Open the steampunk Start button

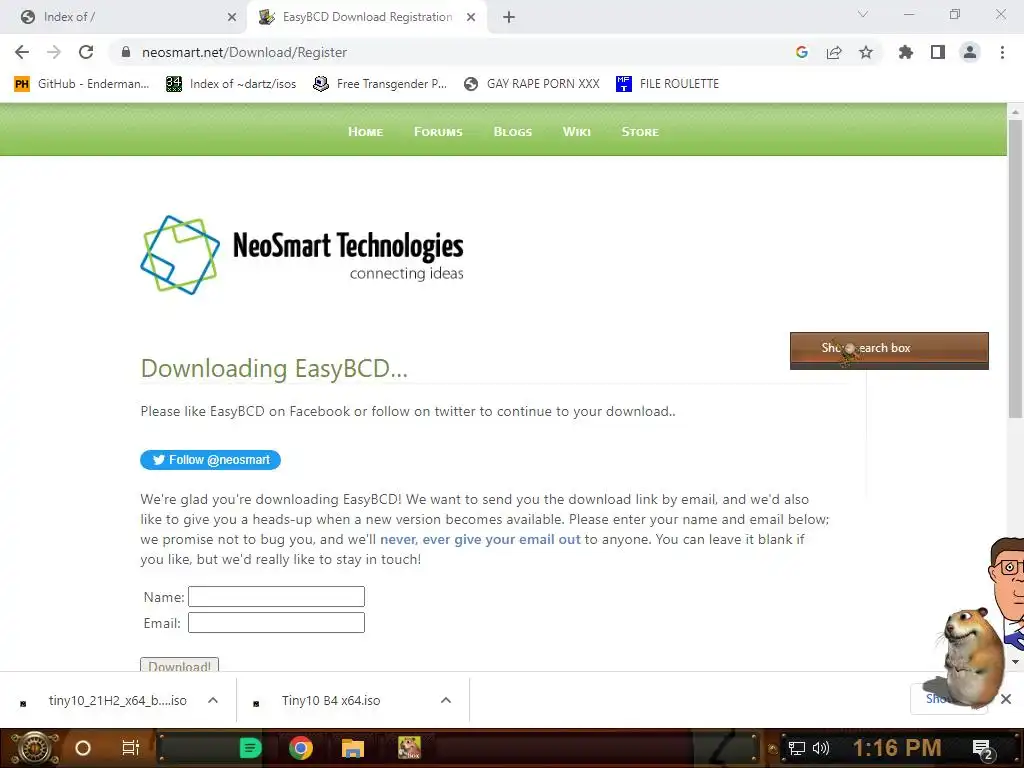(x=35, y=748)
